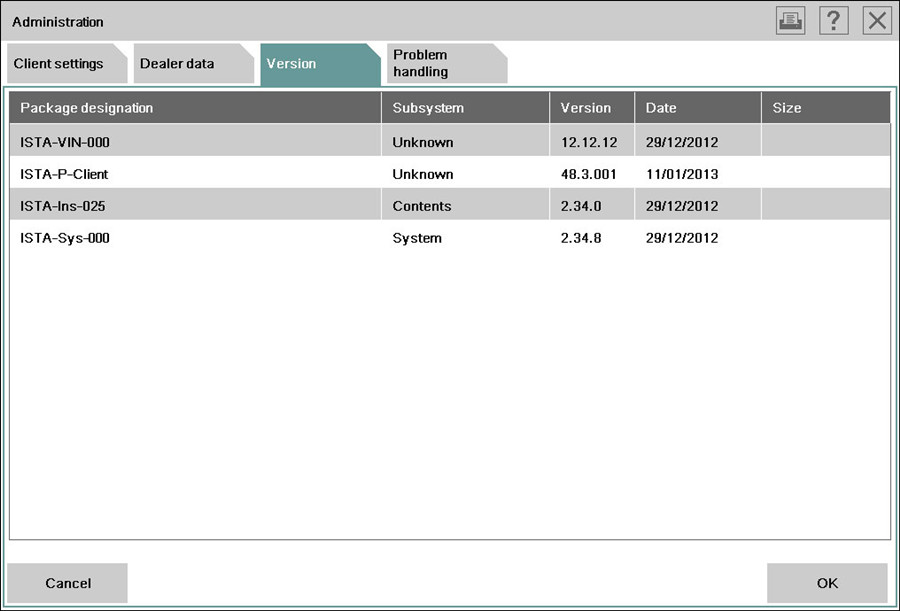Viewport: 900px width, 611px height.
Task: Switch to the Client settings tab
Action: tap(60, 64)
